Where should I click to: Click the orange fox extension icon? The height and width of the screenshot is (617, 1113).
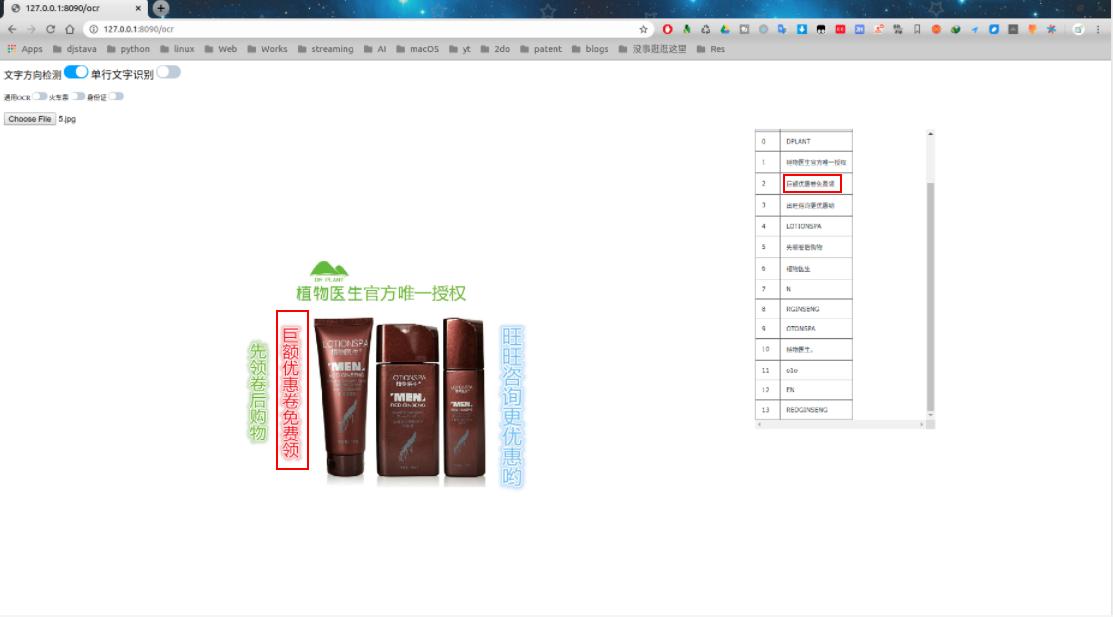click(1032, 29)
